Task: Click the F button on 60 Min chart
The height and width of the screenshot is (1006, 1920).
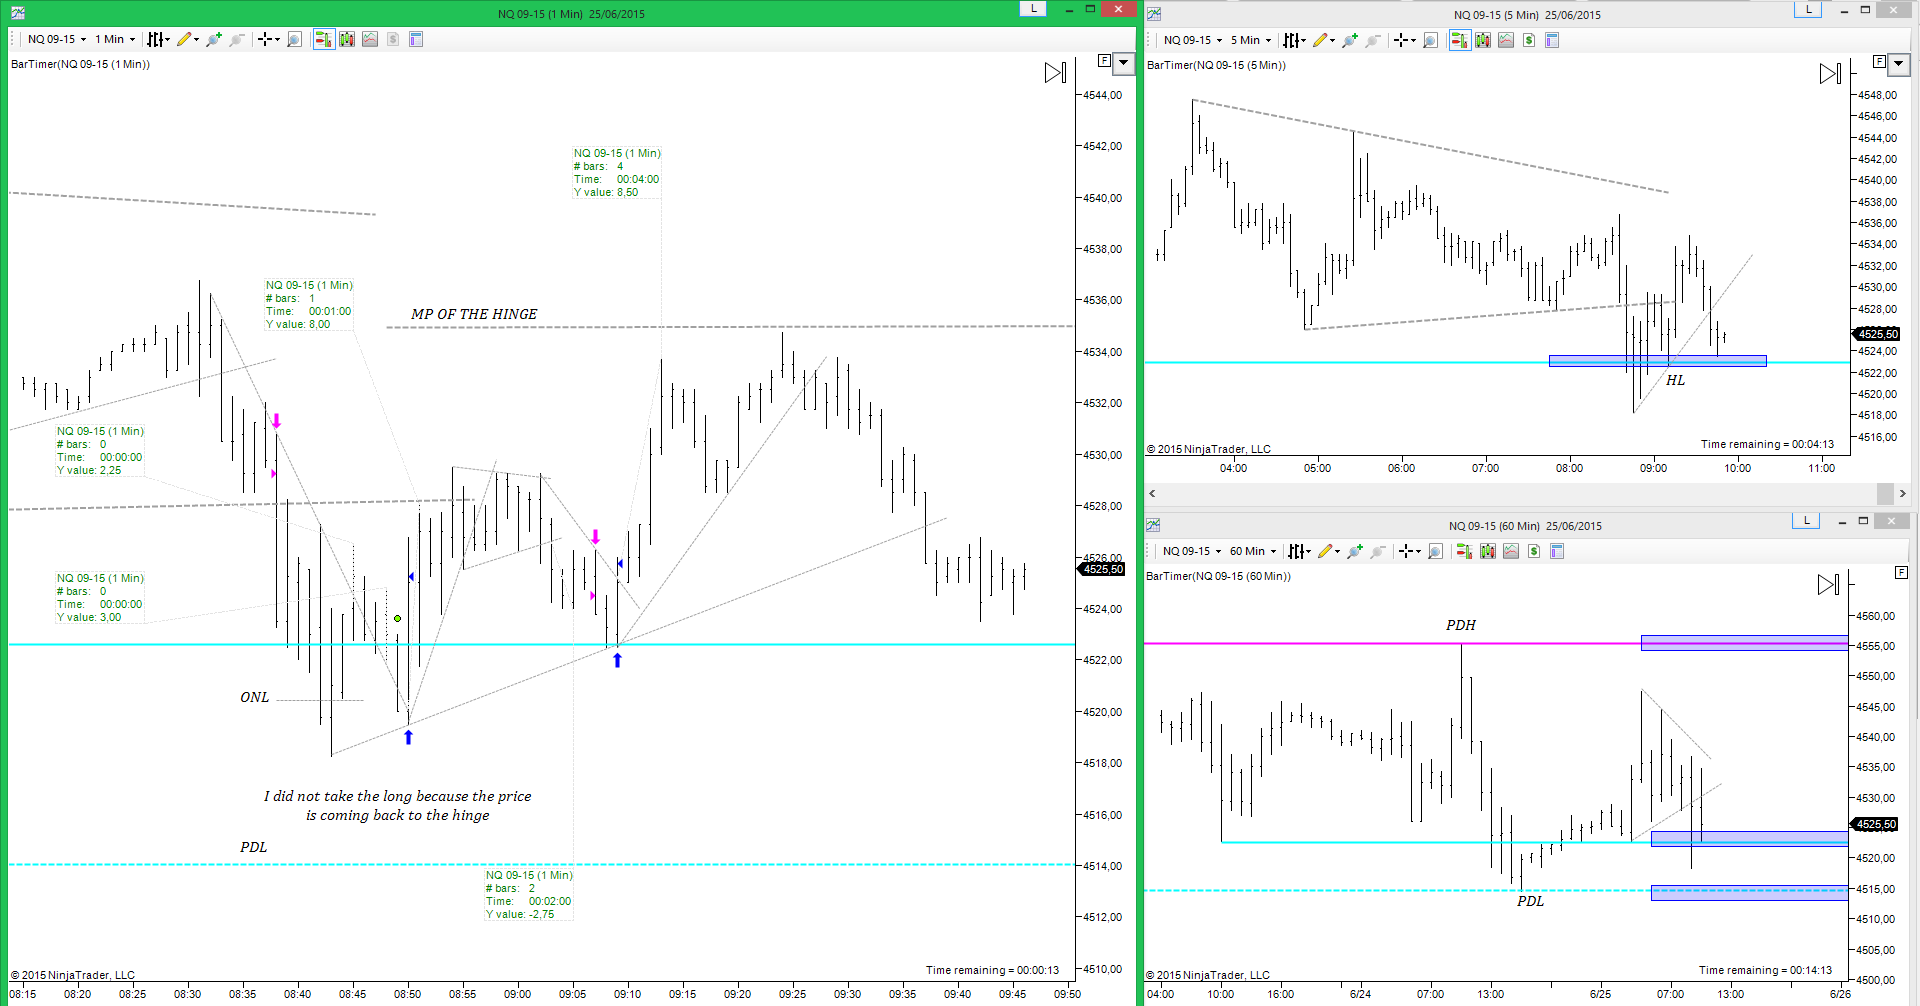Action: click(x=1901, y=573)
